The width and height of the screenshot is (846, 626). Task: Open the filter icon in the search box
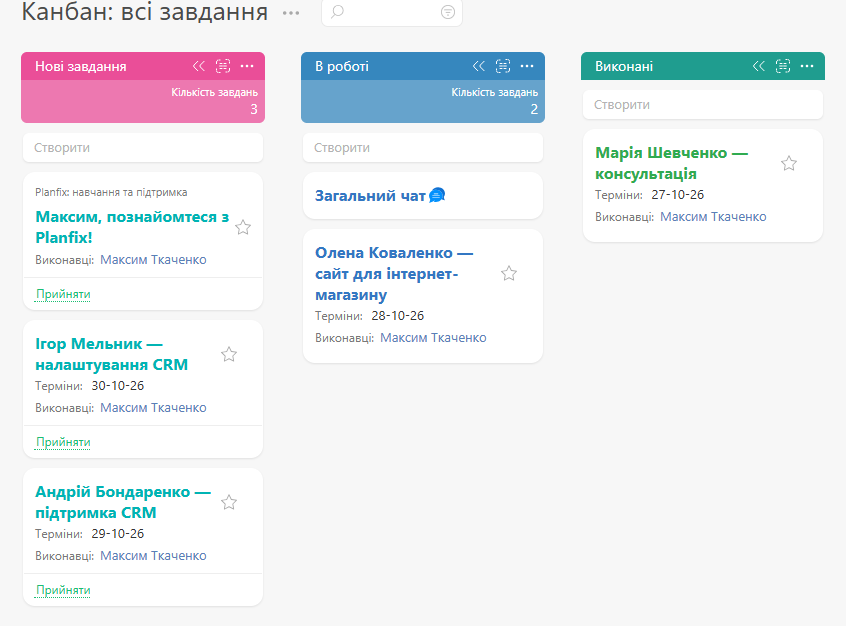(448, 12)
